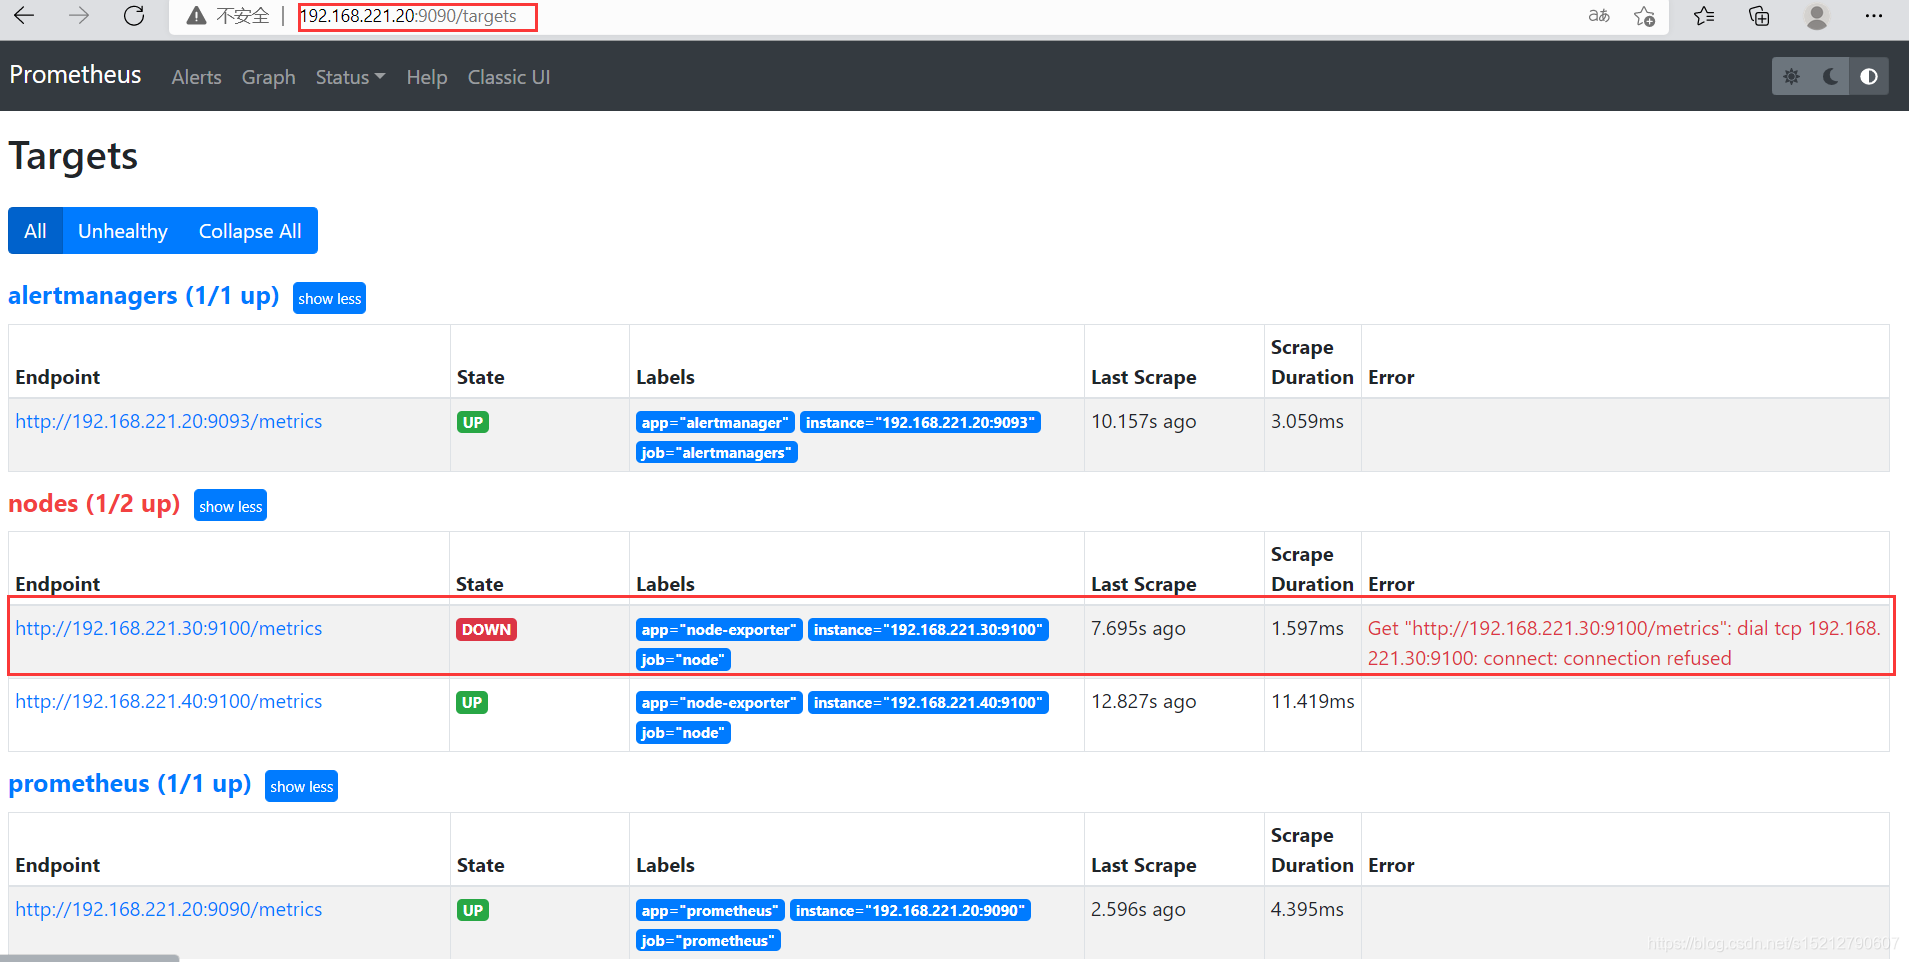Reload the page with refresh icon

134,16
